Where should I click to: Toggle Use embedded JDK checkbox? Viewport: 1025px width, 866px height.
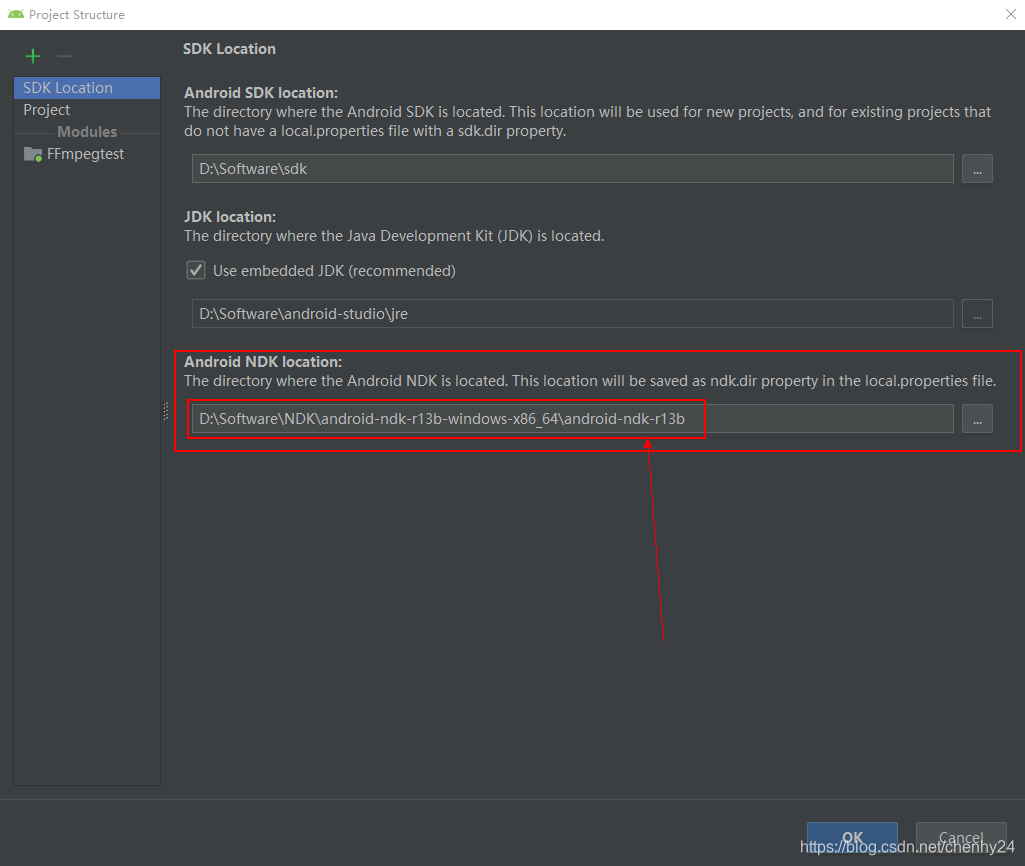(196, 270)
